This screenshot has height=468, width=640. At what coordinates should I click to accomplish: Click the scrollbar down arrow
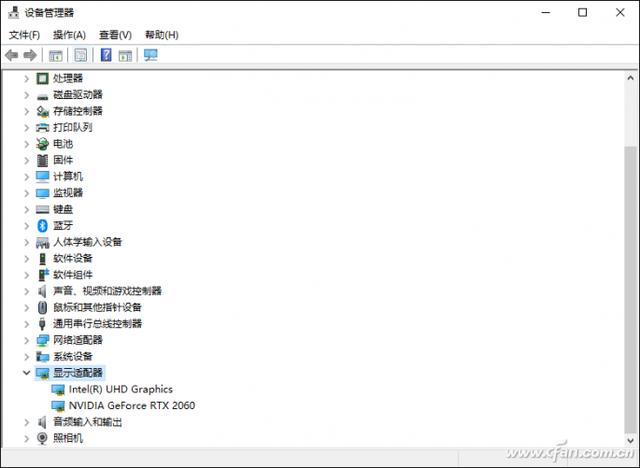click(x=630, y=441)
